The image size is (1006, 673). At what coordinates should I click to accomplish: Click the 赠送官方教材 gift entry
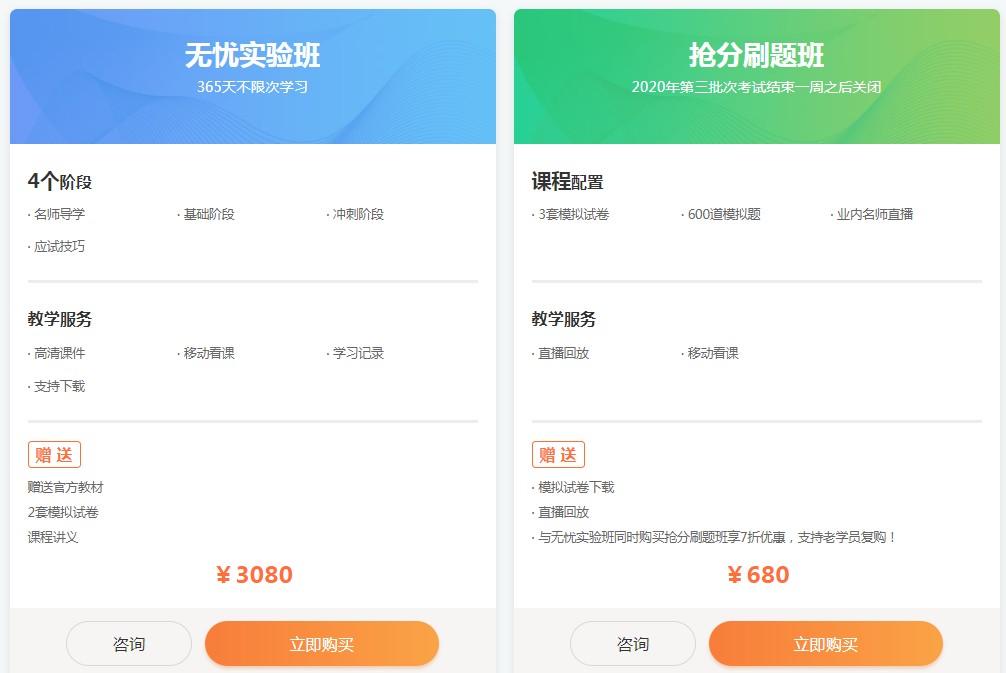(65, 490)
